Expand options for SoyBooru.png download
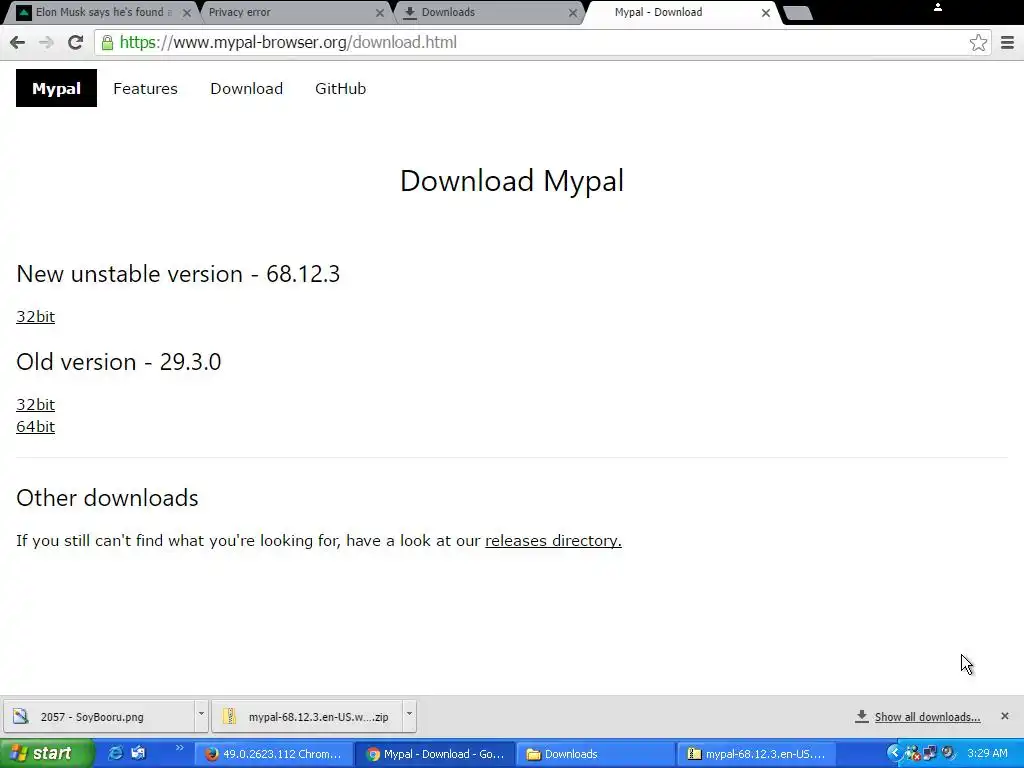The width and height of the screenshot is (1024, 768). point(201,714)
